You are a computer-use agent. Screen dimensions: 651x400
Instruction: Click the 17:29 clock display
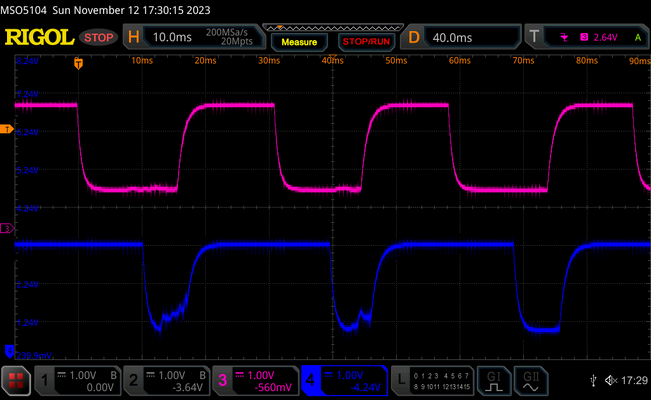tap(634, 380)
